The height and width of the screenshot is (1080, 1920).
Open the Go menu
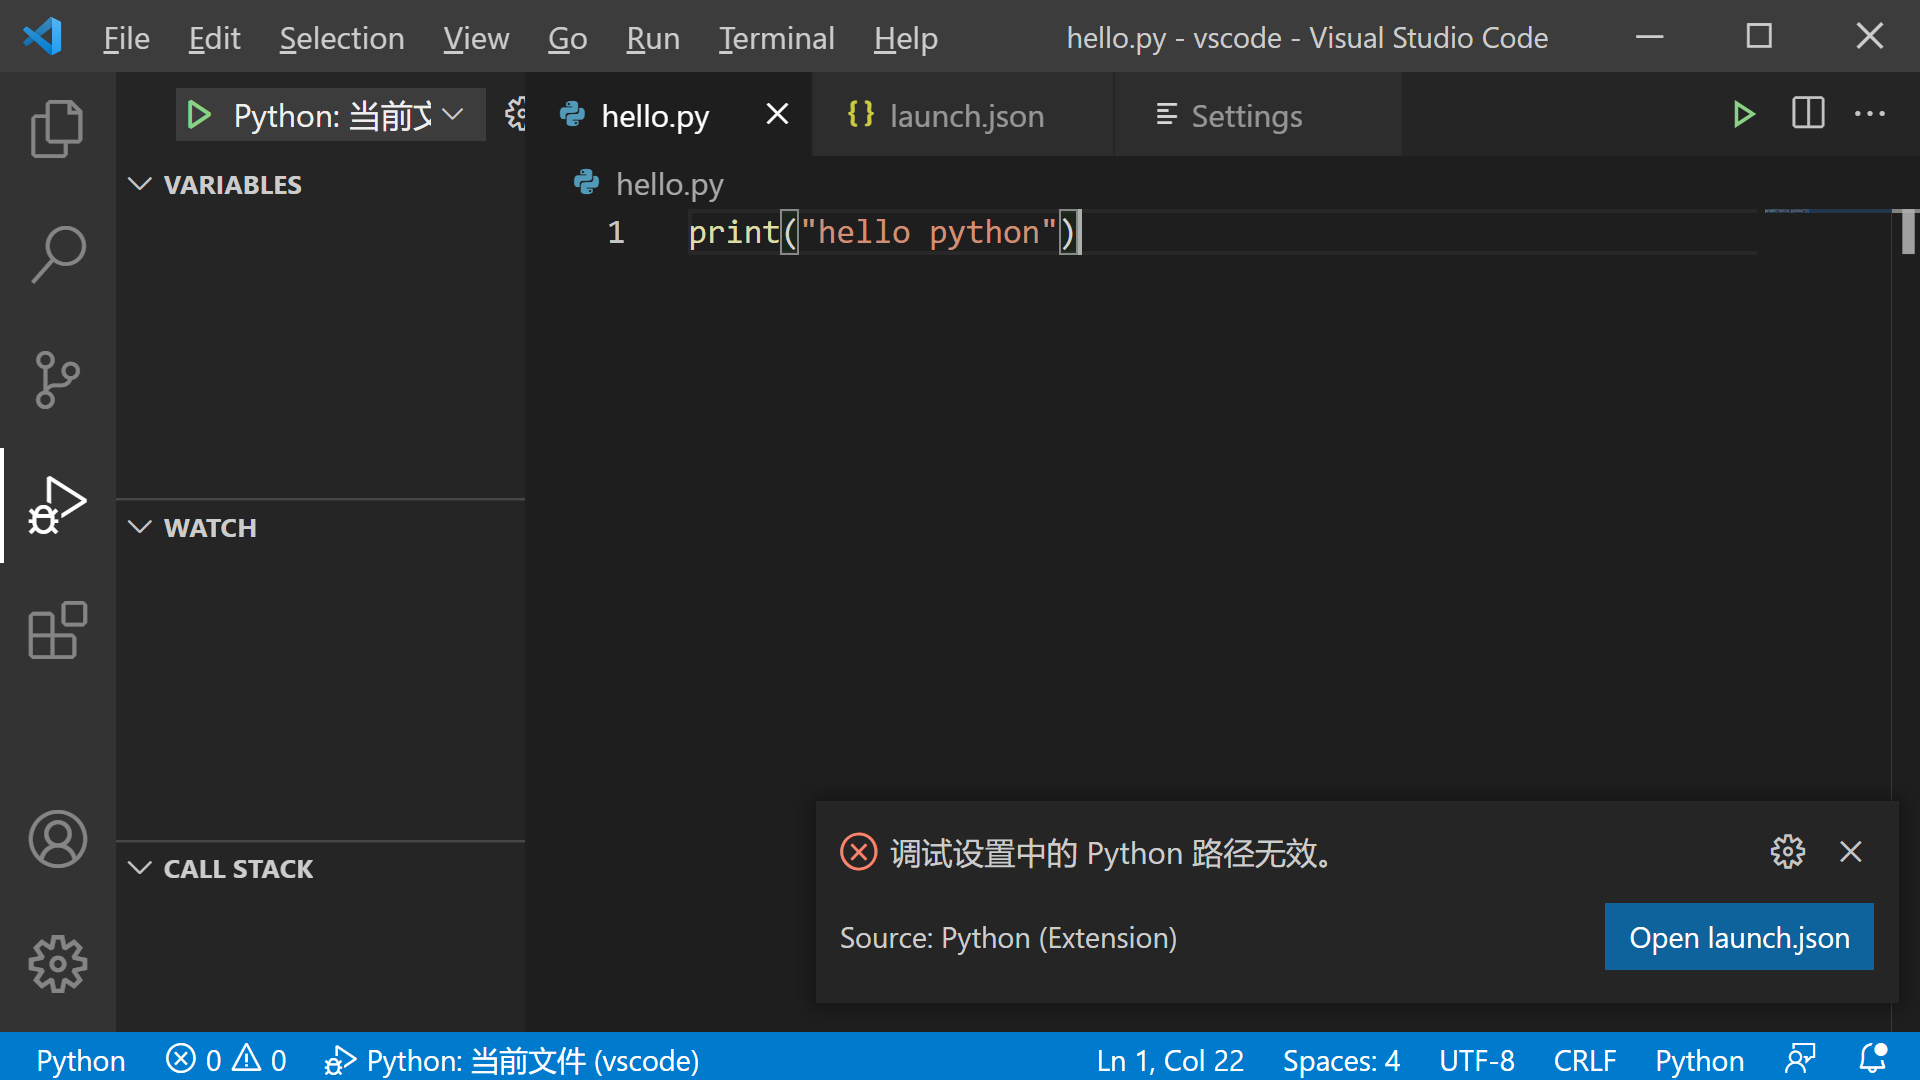567,38
